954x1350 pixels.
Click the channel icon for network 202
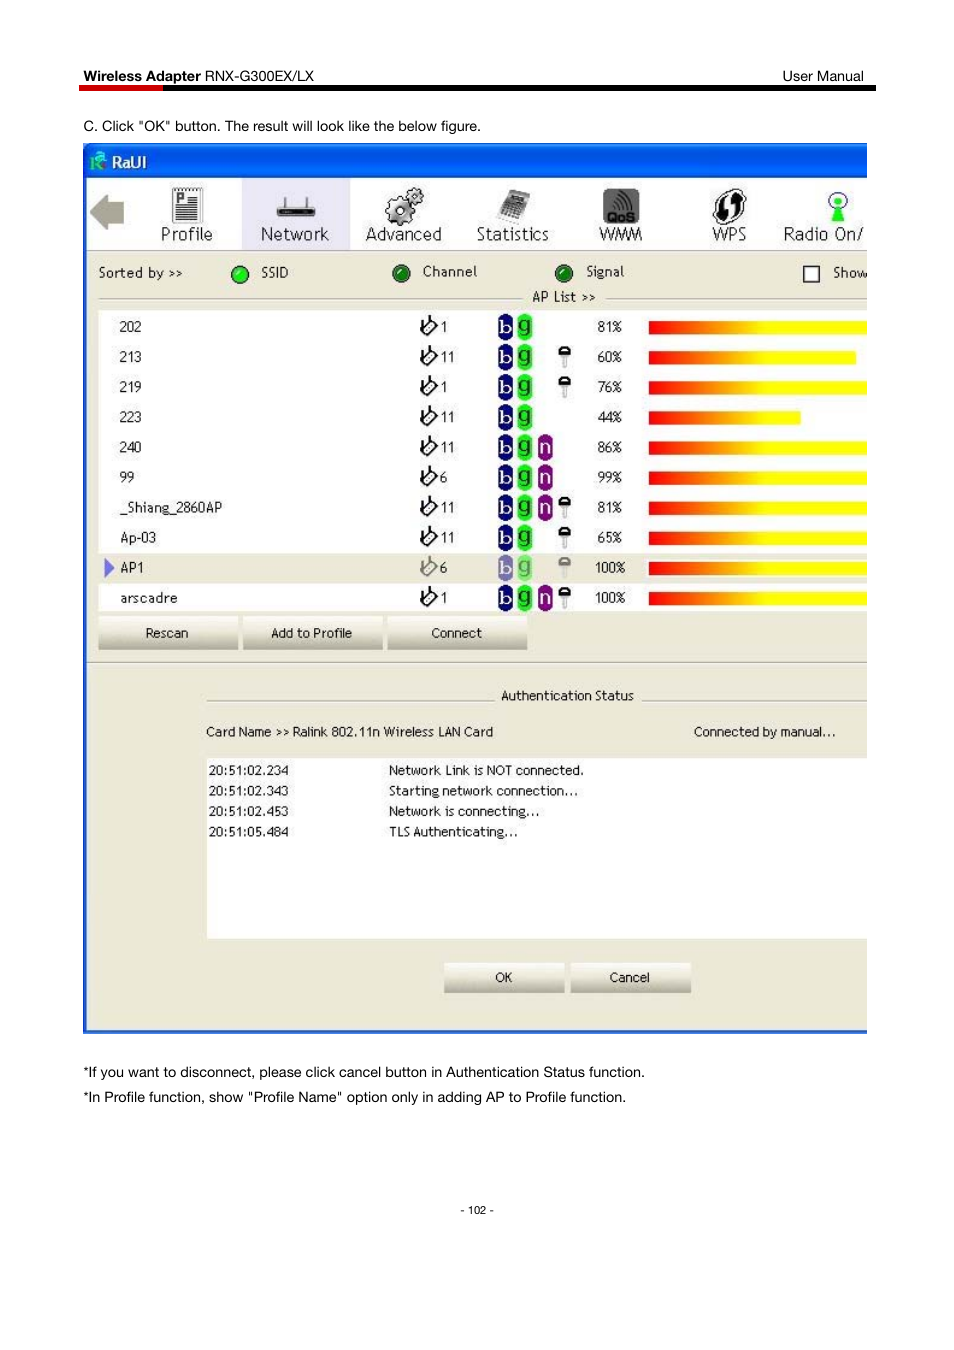click(428, 325)
